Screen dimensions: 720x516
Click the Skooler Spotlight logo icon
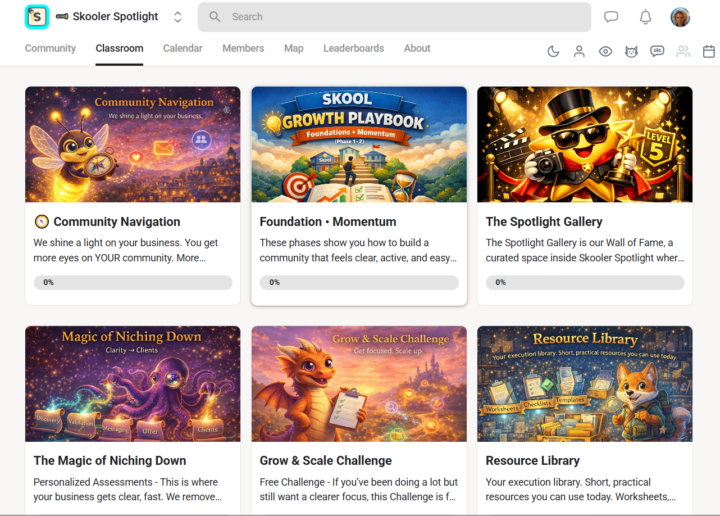tap(37, 17)
